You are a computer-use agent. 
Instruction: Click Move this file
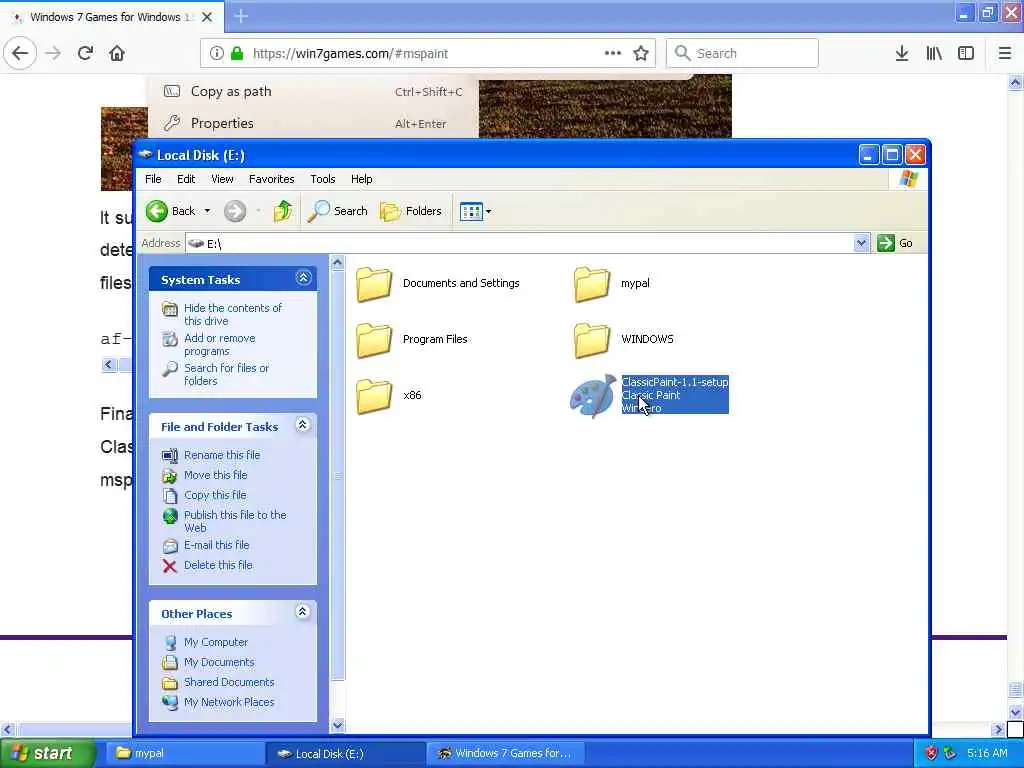coord(216,475)
